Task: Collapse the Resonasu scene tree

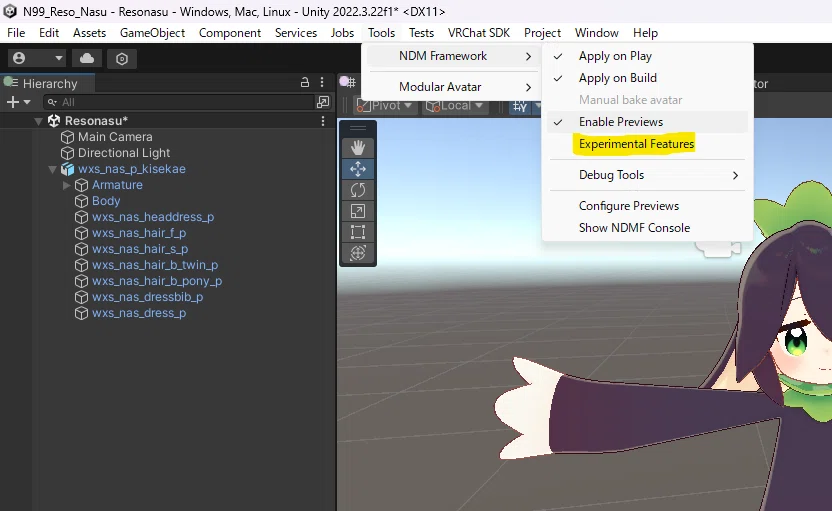Action: click(x=38, y=121)
